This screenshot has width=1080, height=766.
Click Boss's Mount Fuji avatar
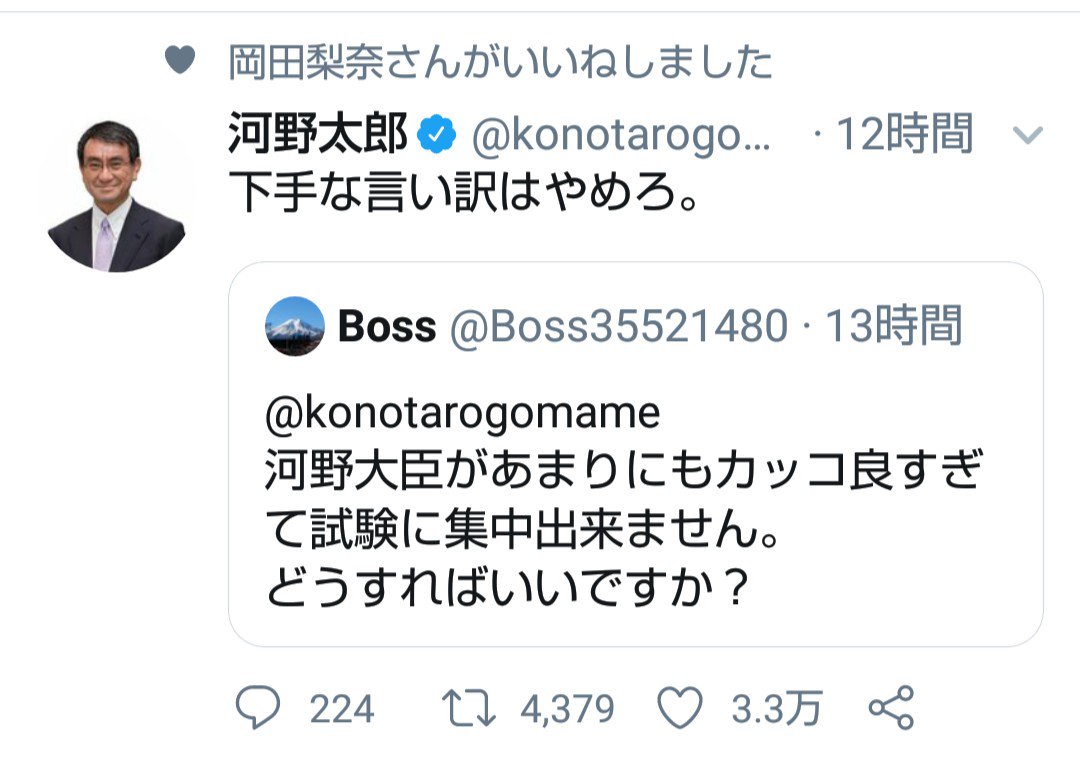294,327
